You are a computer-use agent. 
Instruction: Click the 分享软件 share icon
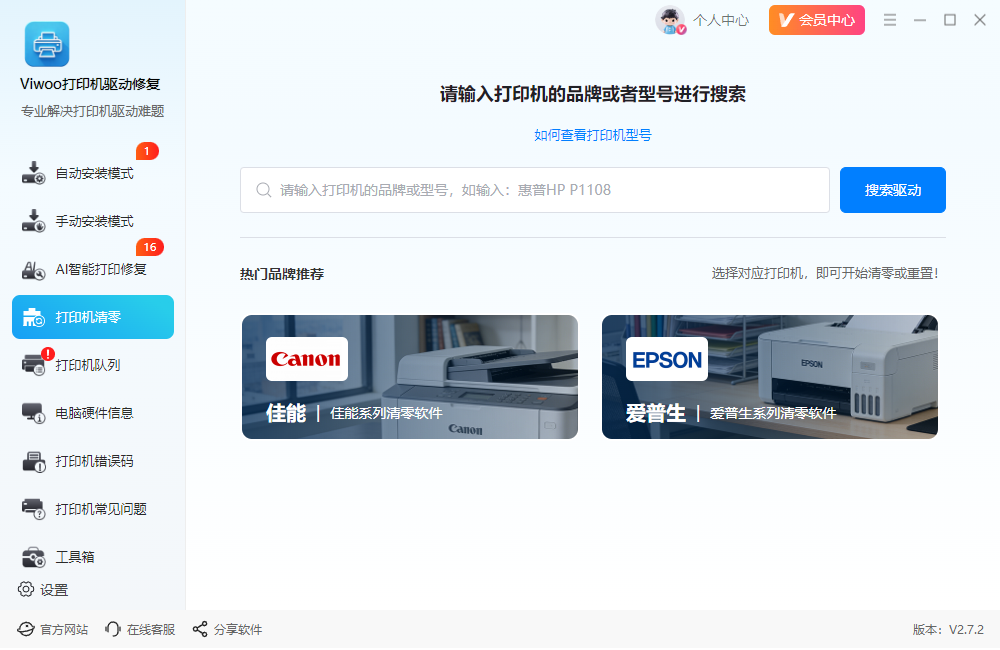click(200, 630)
